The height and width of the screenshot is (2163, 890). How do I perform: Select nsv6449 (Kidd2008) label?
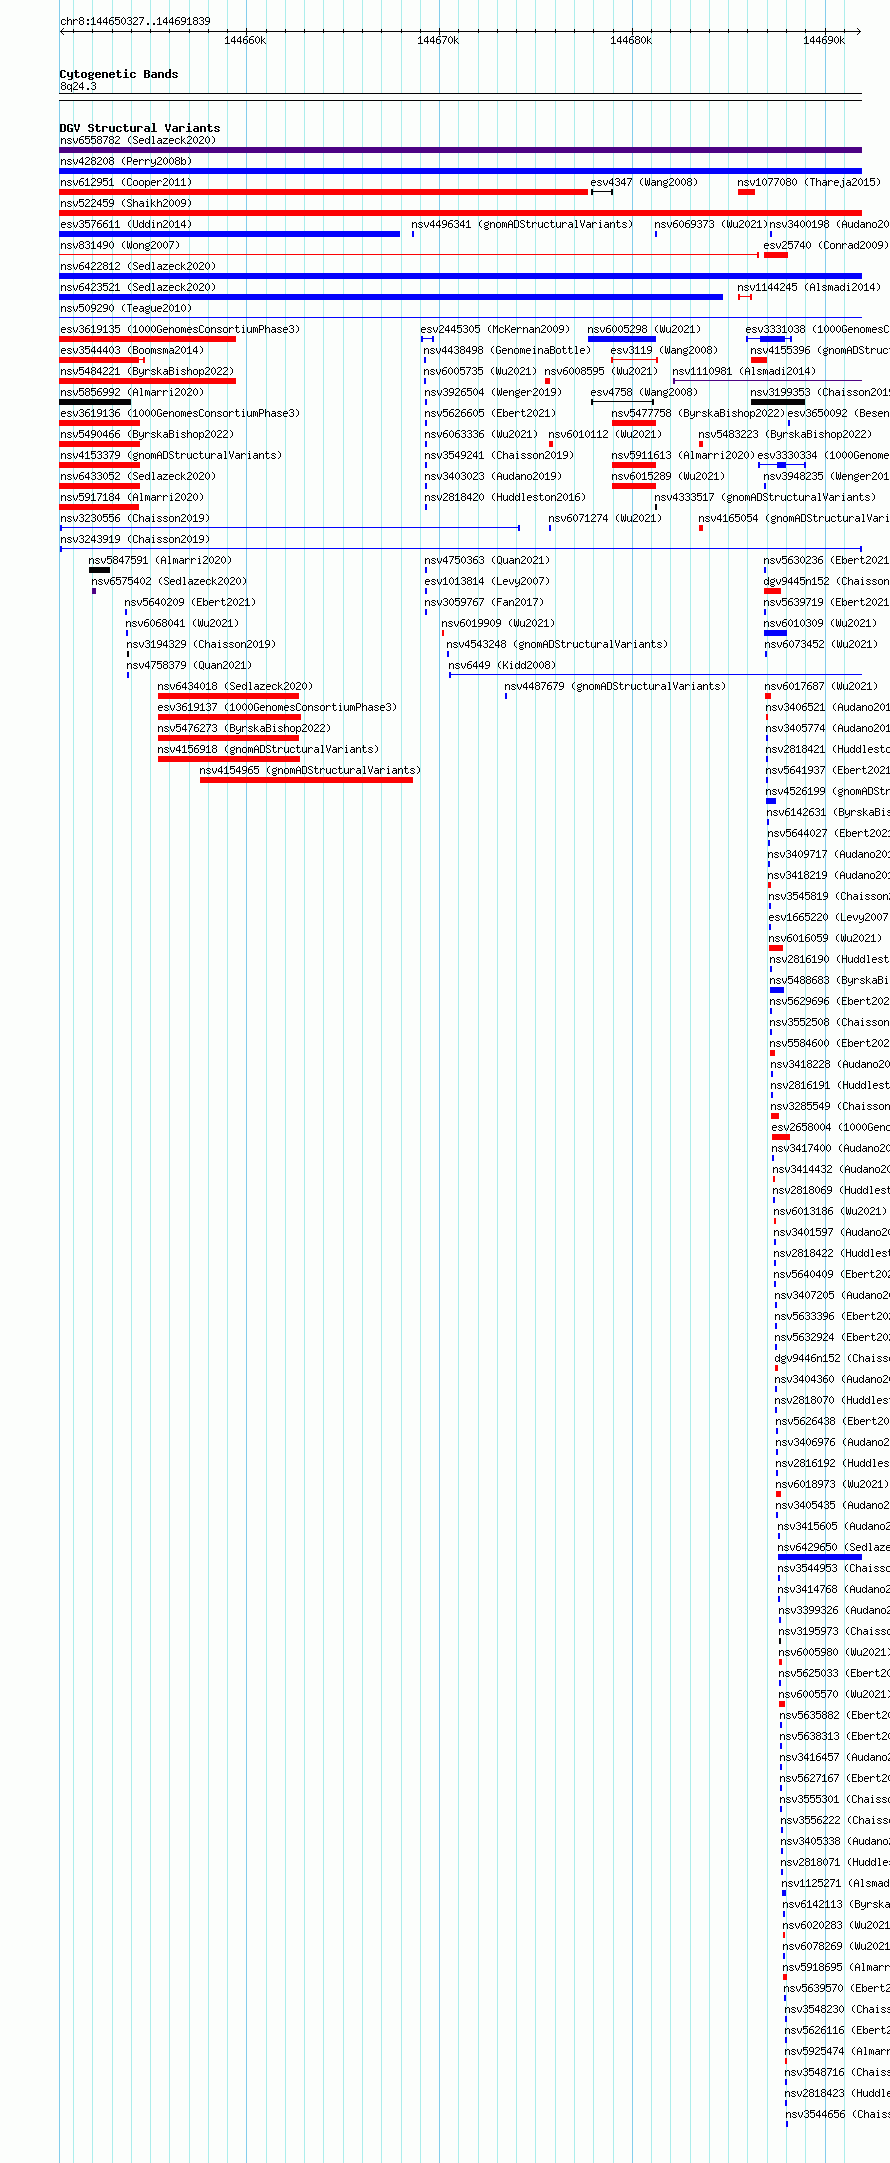502,665
